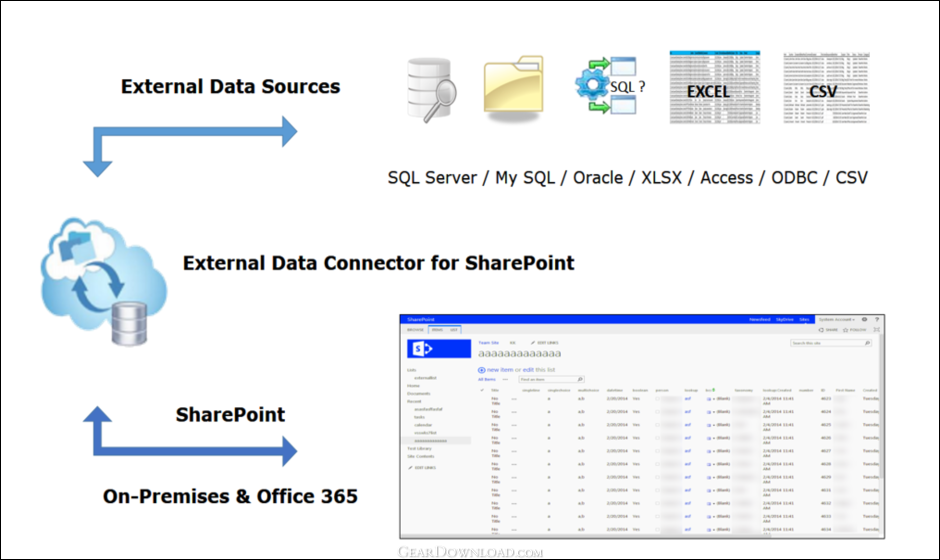Click the cloud sync database icon

pyautogui.click(x=104, y=281)
